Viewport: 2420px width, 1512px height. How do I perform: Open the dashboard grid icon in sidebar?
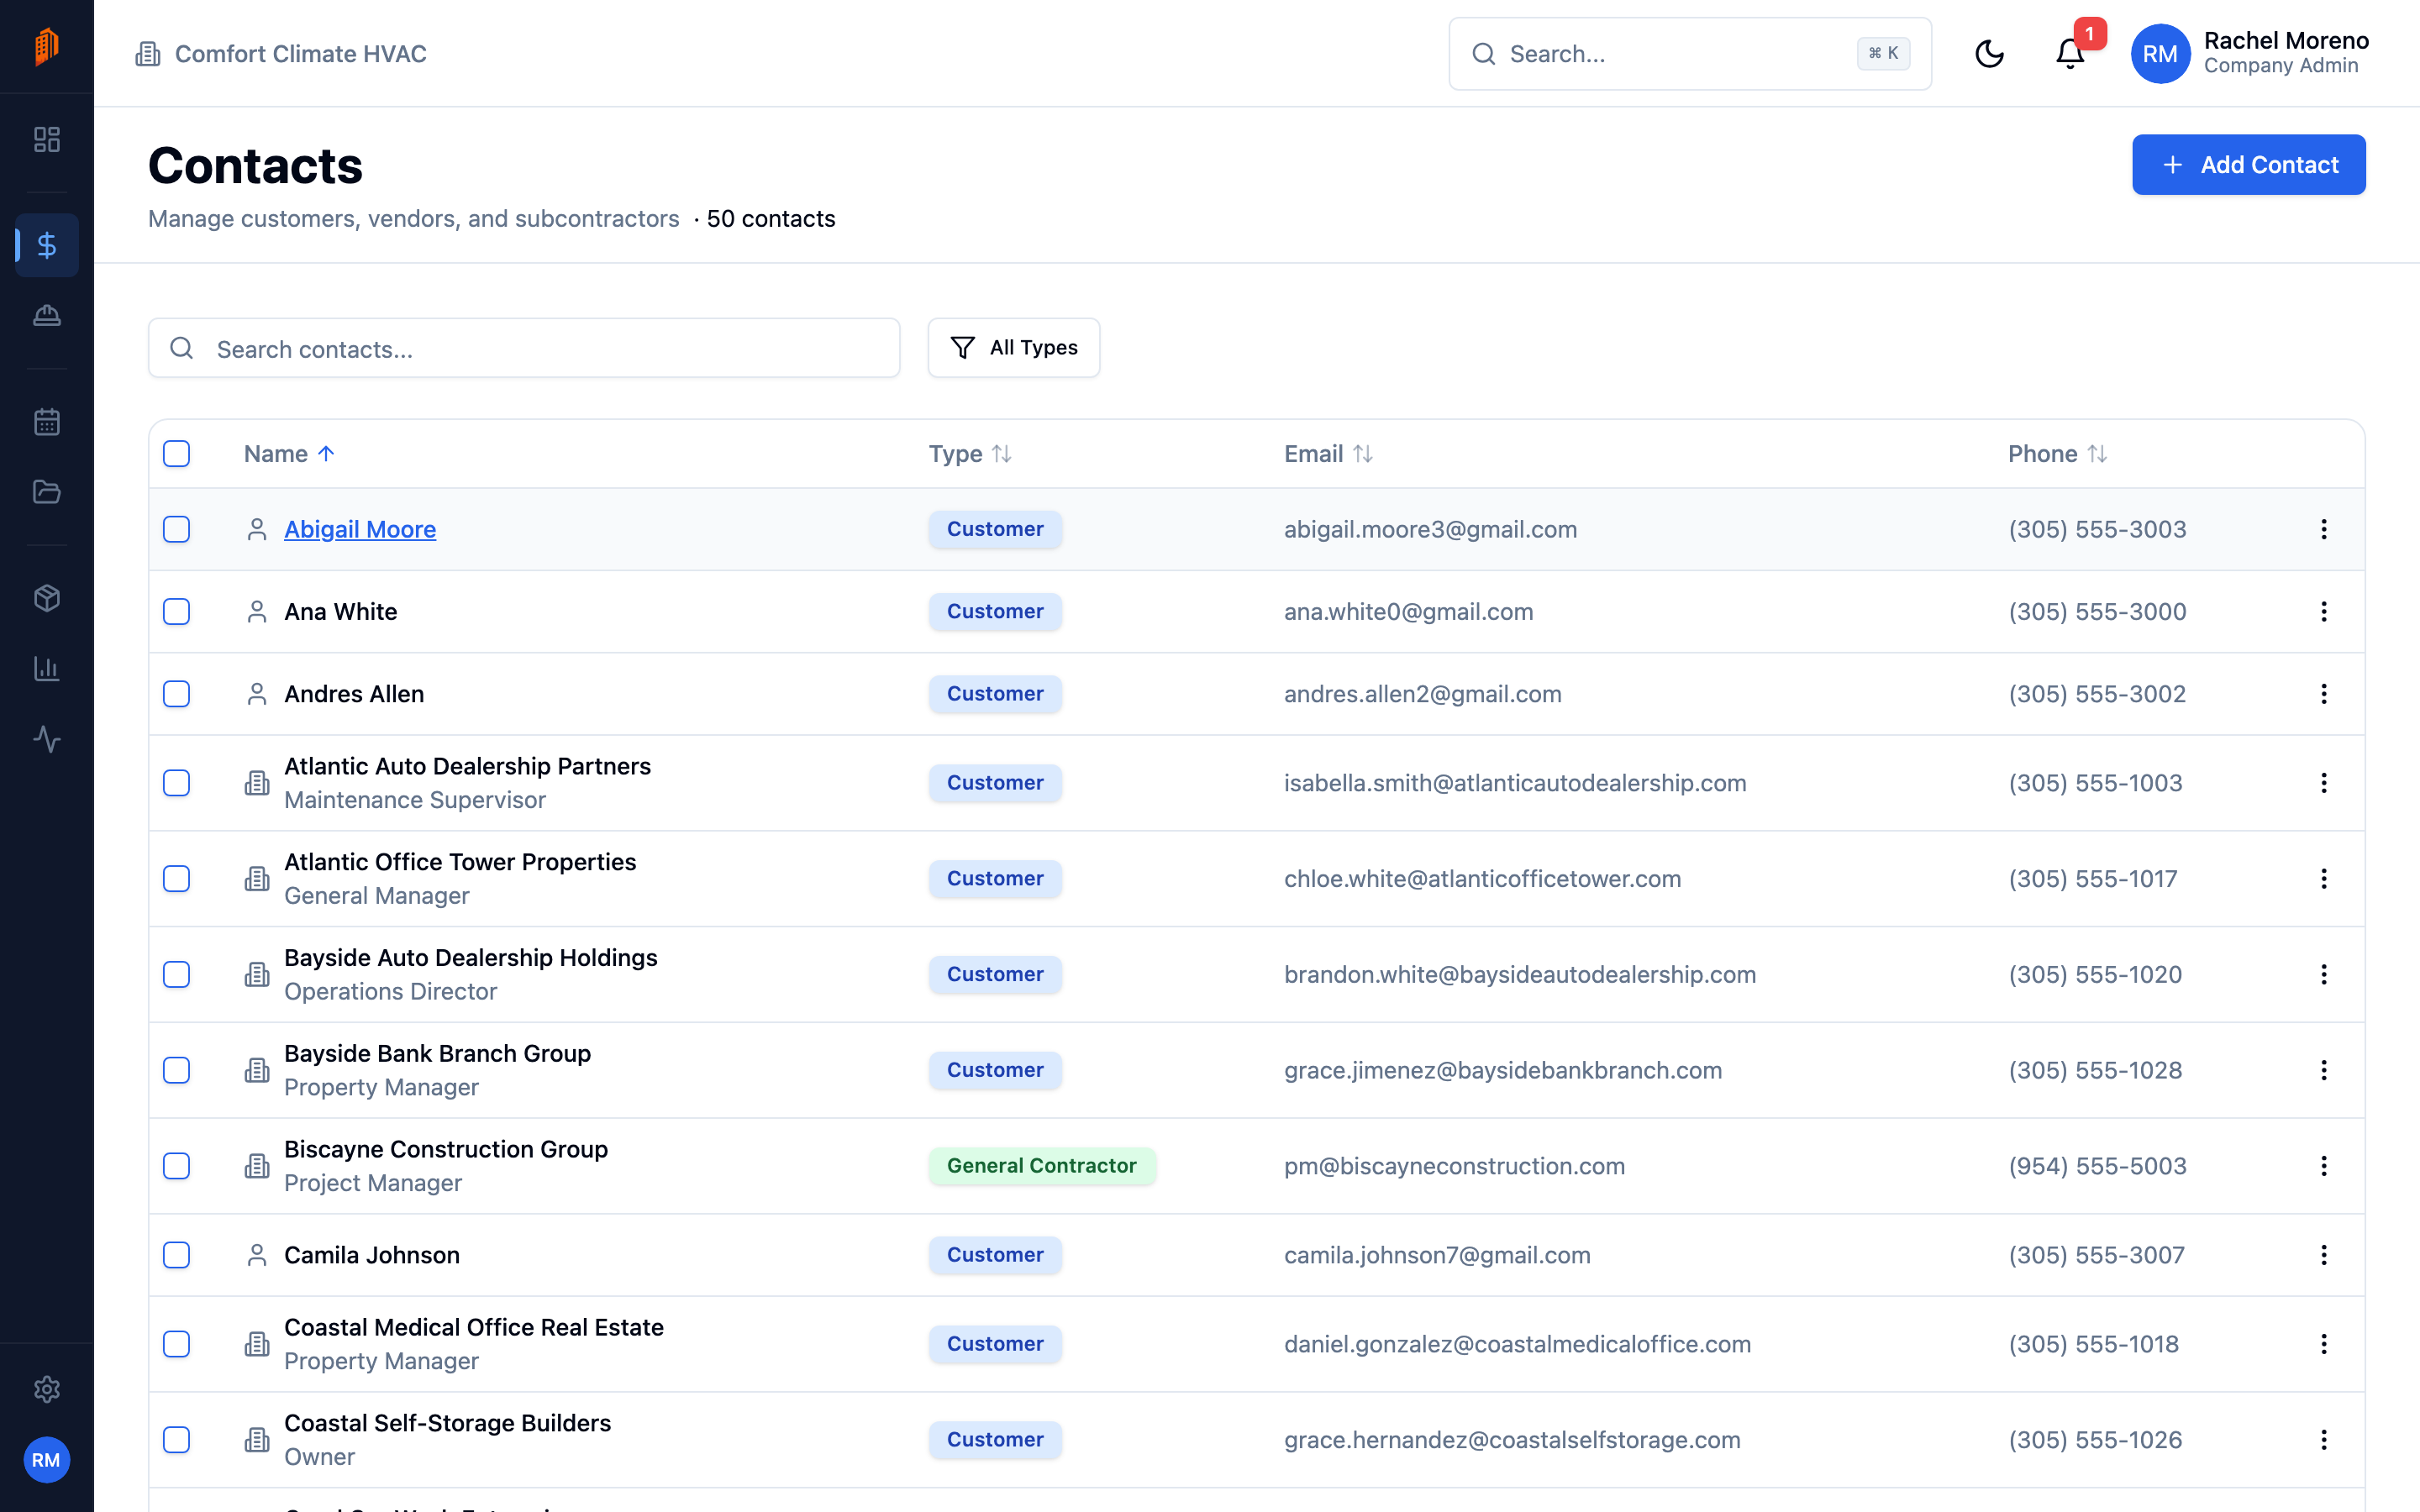(x=47, y=139)
